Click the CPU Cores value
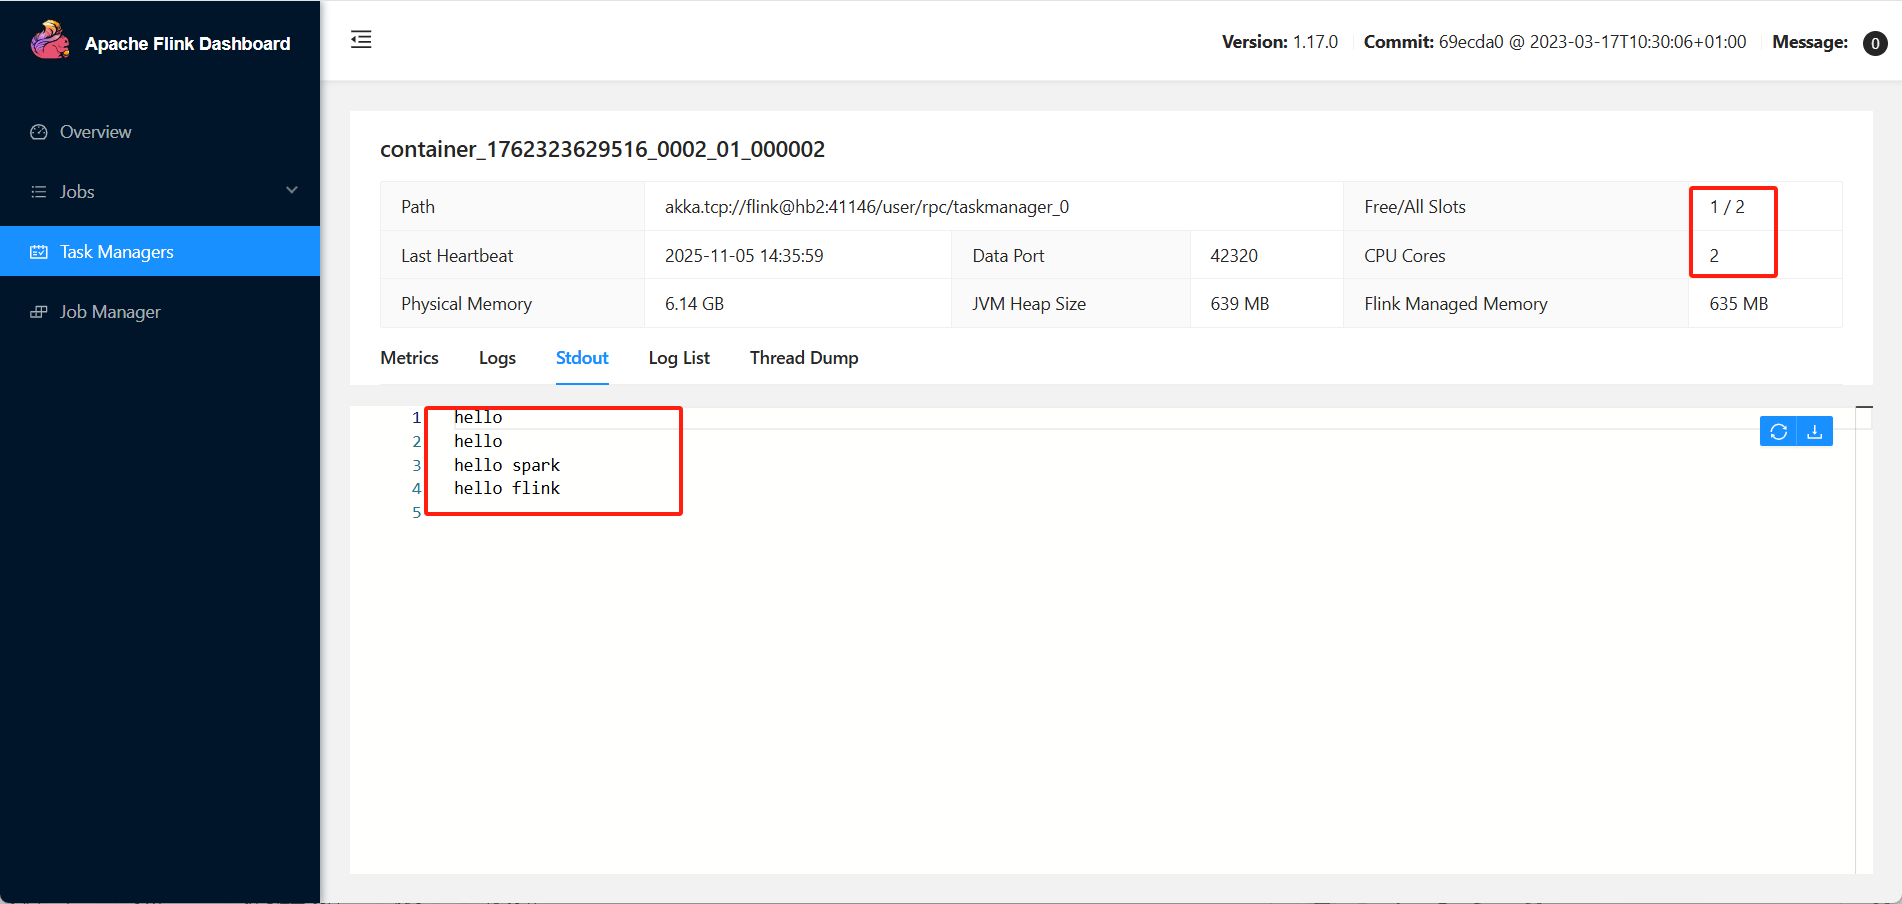 (x=1714, y=256)
